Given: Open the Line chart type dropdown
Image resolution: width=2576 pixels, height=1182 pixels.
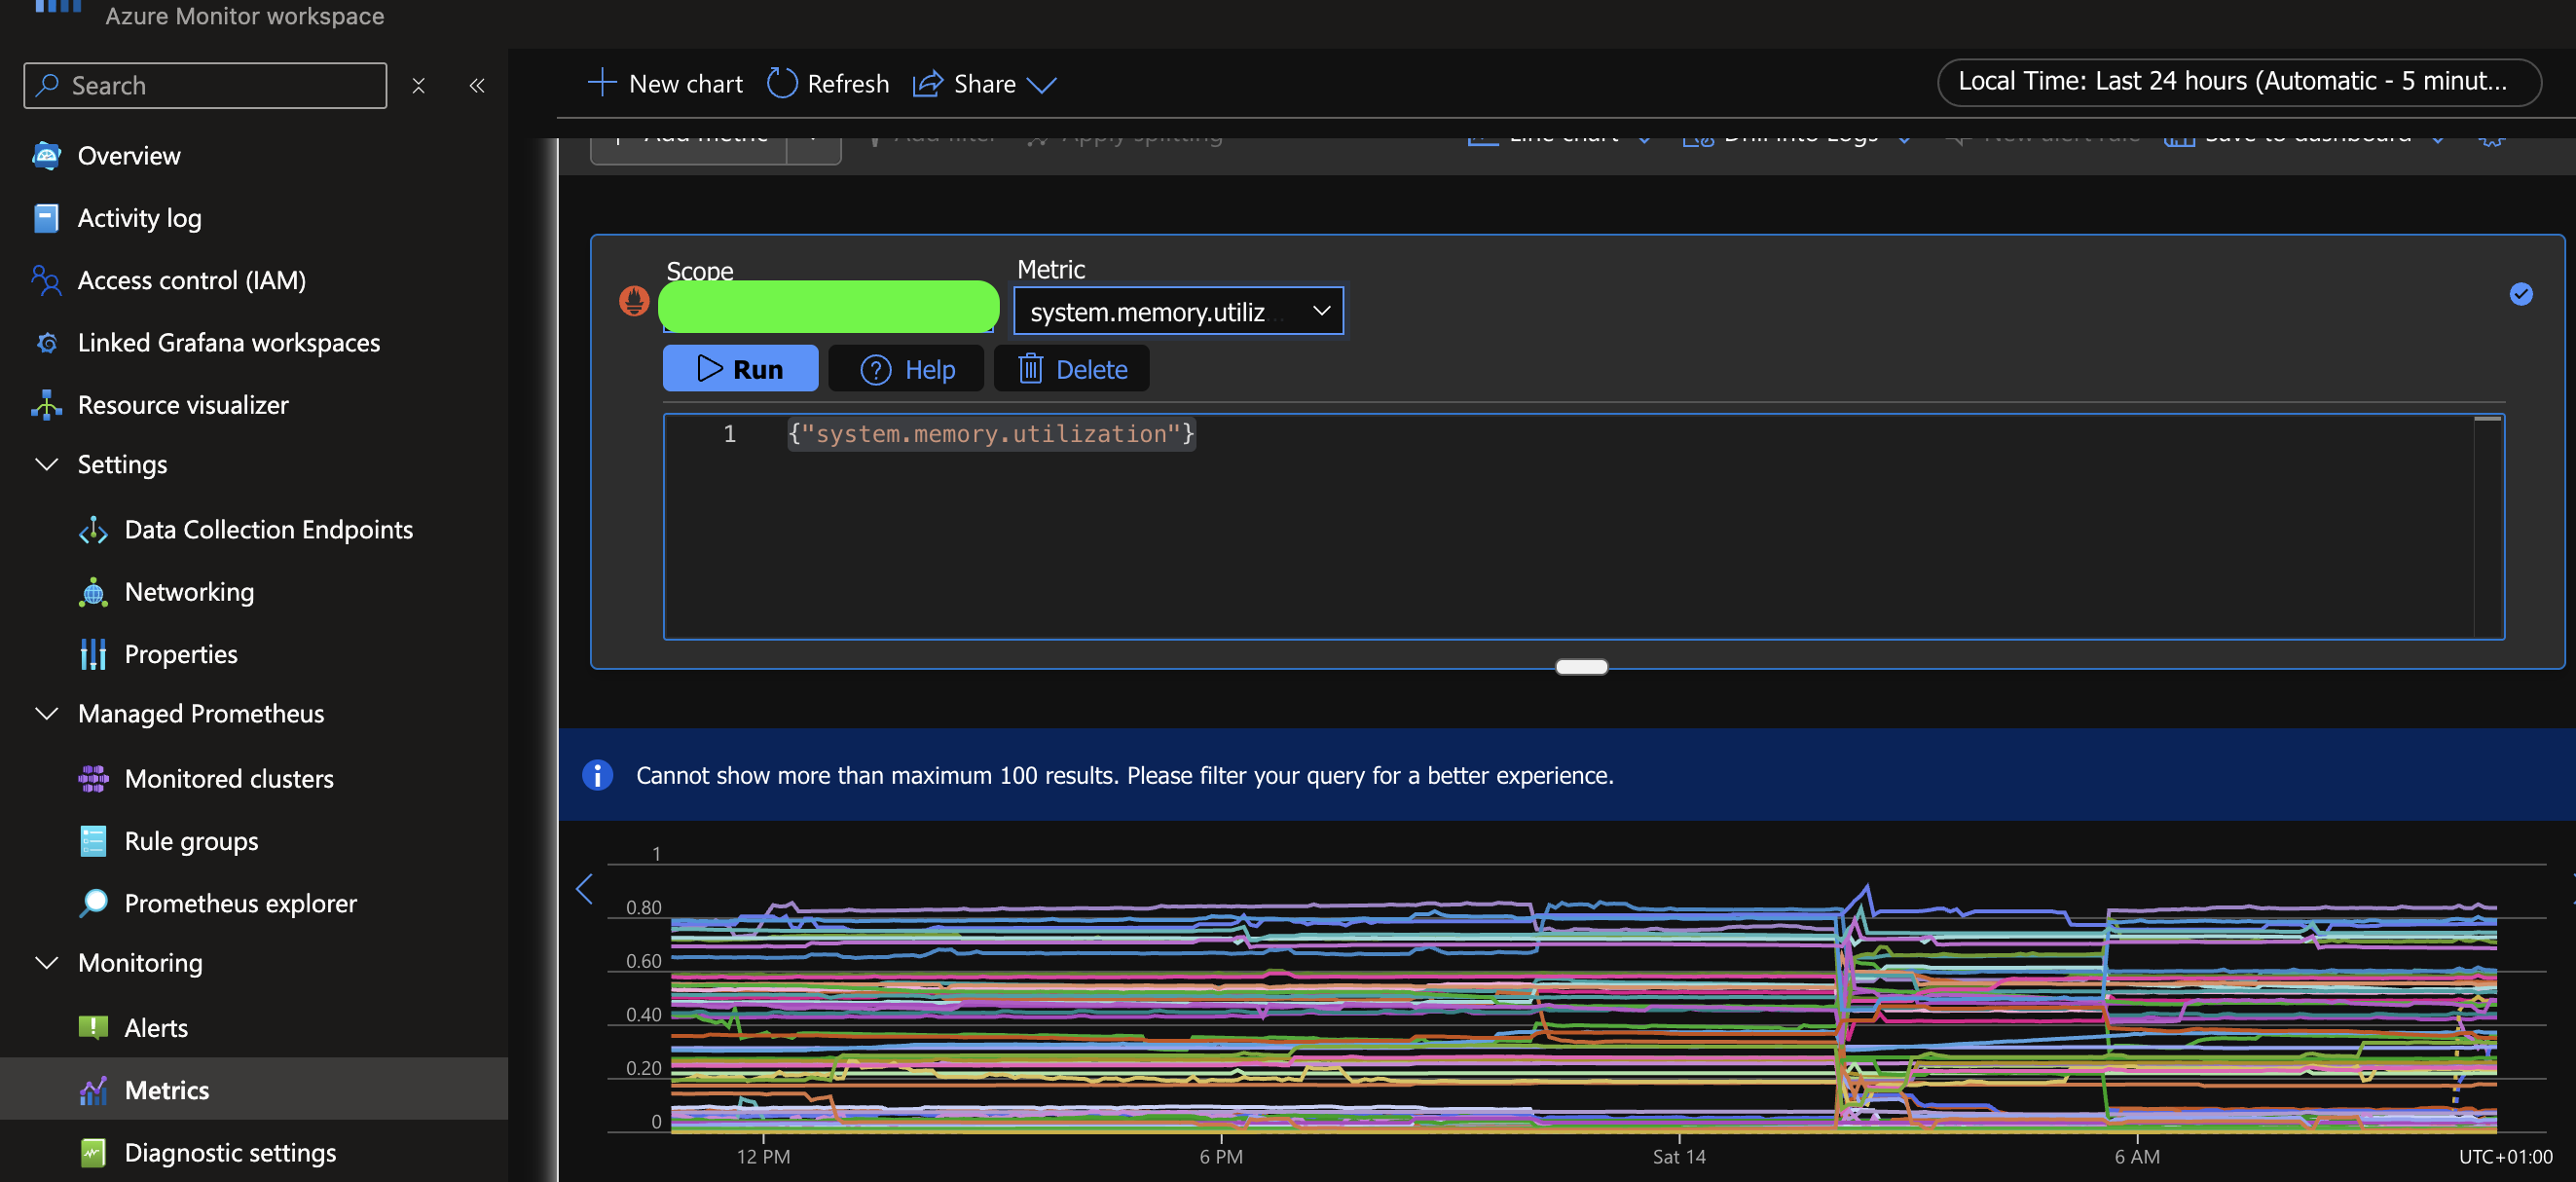Looking at the screenshot, I should (1646, 138).
